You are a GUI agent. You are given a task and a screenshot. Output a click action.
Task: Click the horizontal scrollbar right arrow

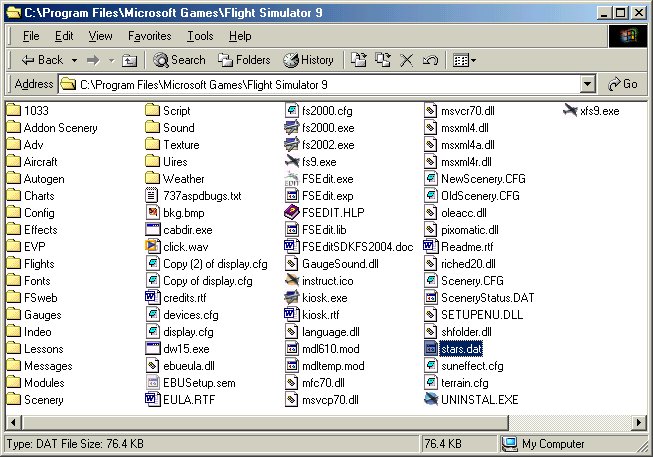(639, 422)
